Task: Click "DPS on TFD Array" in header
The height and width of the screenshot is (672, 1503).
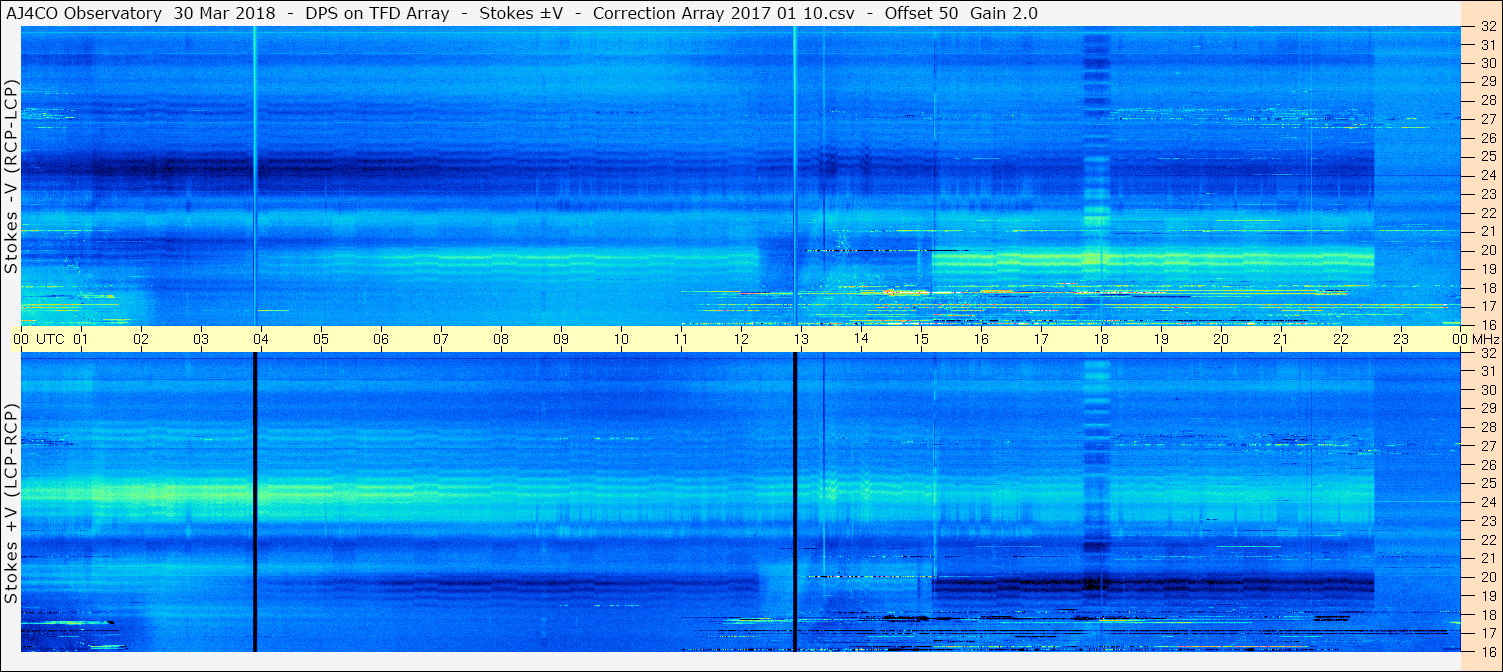Action: (376, 14)
